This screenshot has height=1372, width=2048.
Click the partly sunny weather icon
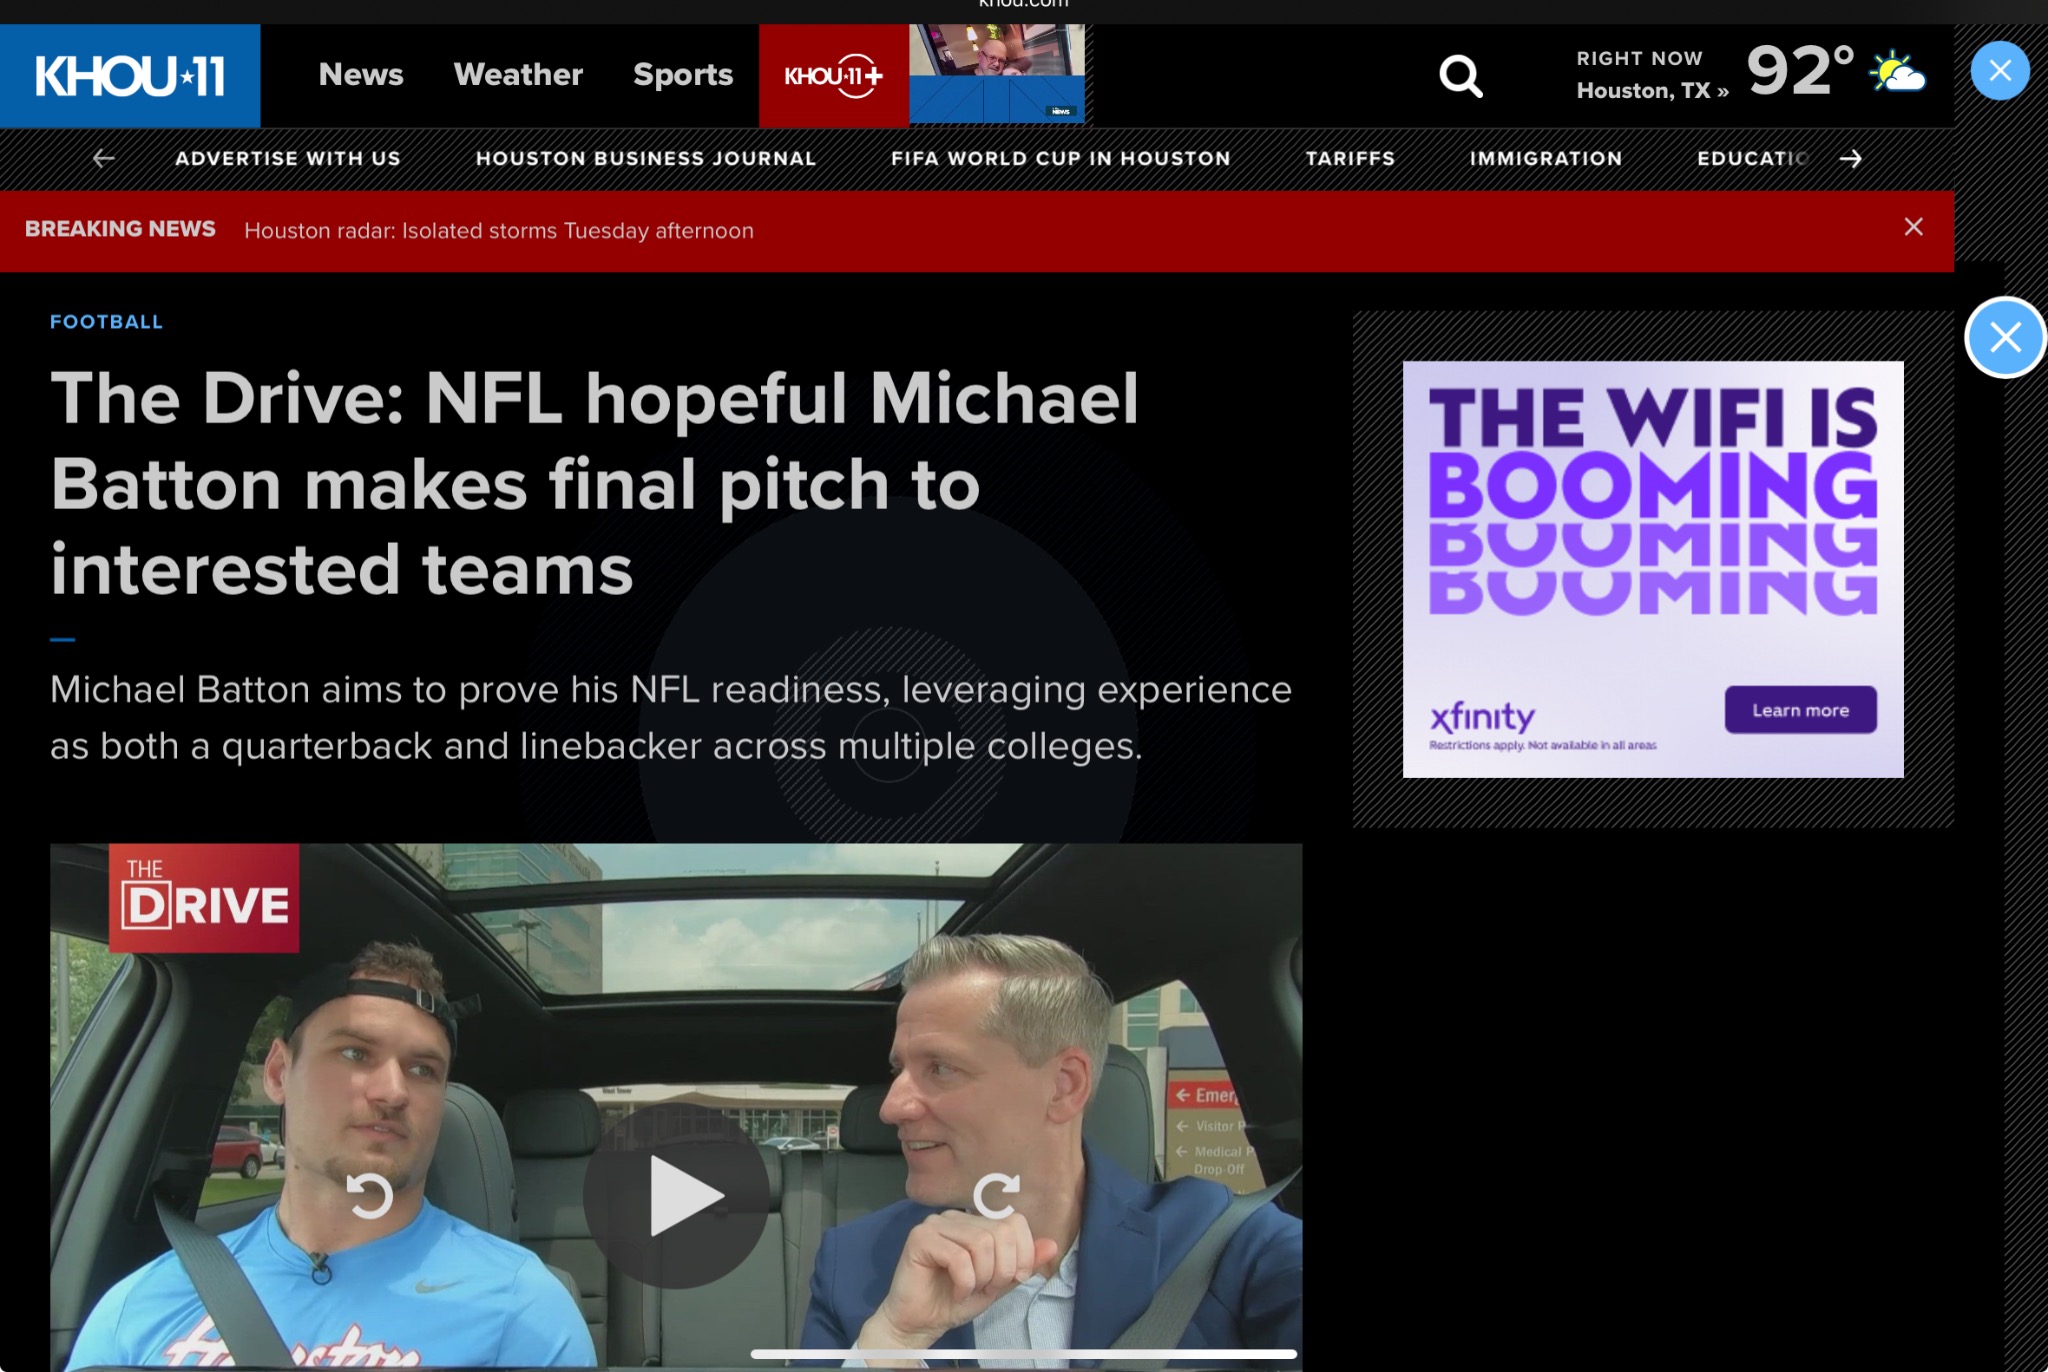[x=1897, y=72]
